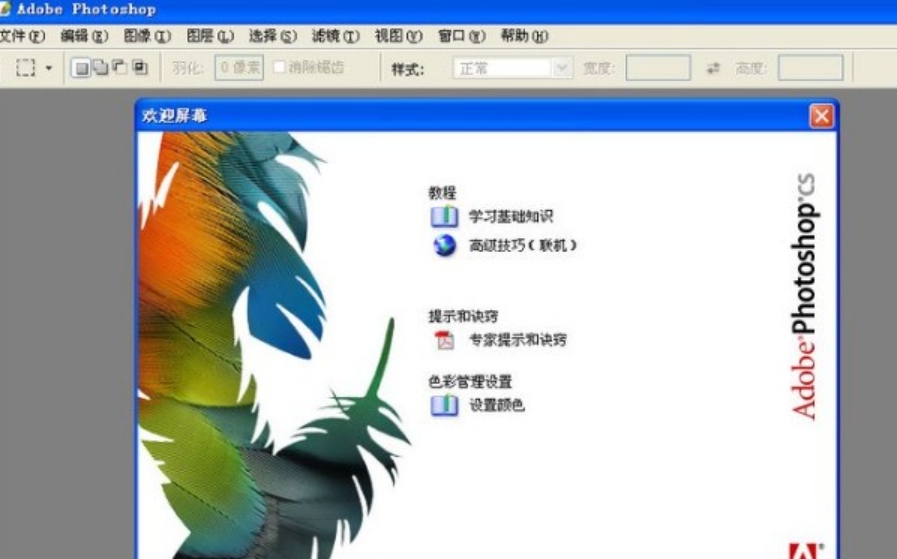Open the 图层 menu
Viewport: 897px width, 559px height.
click(x=210, y=36)
